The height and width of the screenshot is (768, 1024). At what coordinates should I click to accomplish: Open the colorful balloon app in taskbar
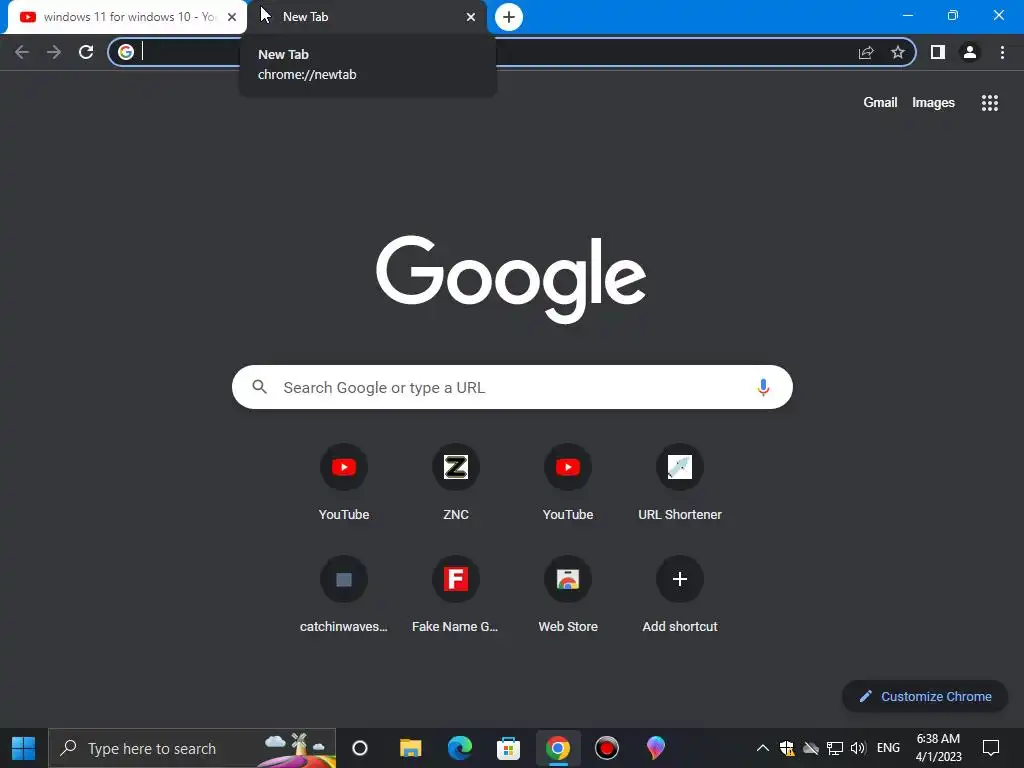656,748
